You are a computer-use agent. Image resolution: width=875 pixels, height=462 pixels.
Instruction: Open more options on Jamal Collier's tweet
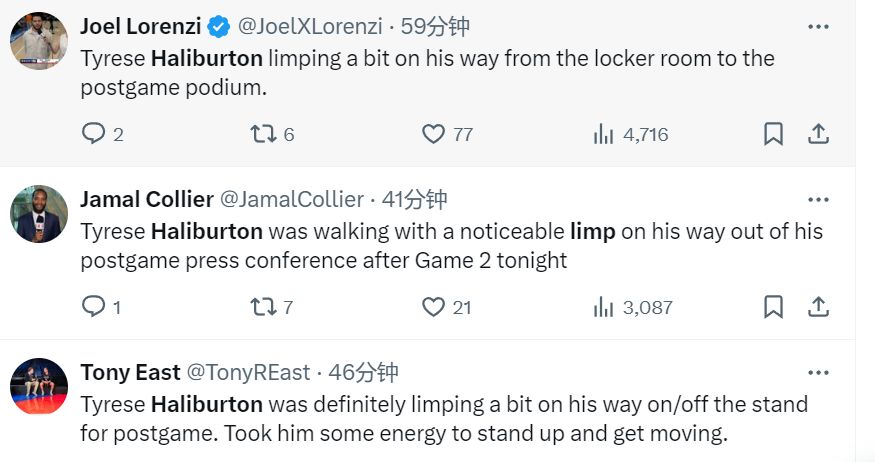[x=818, y=200]
